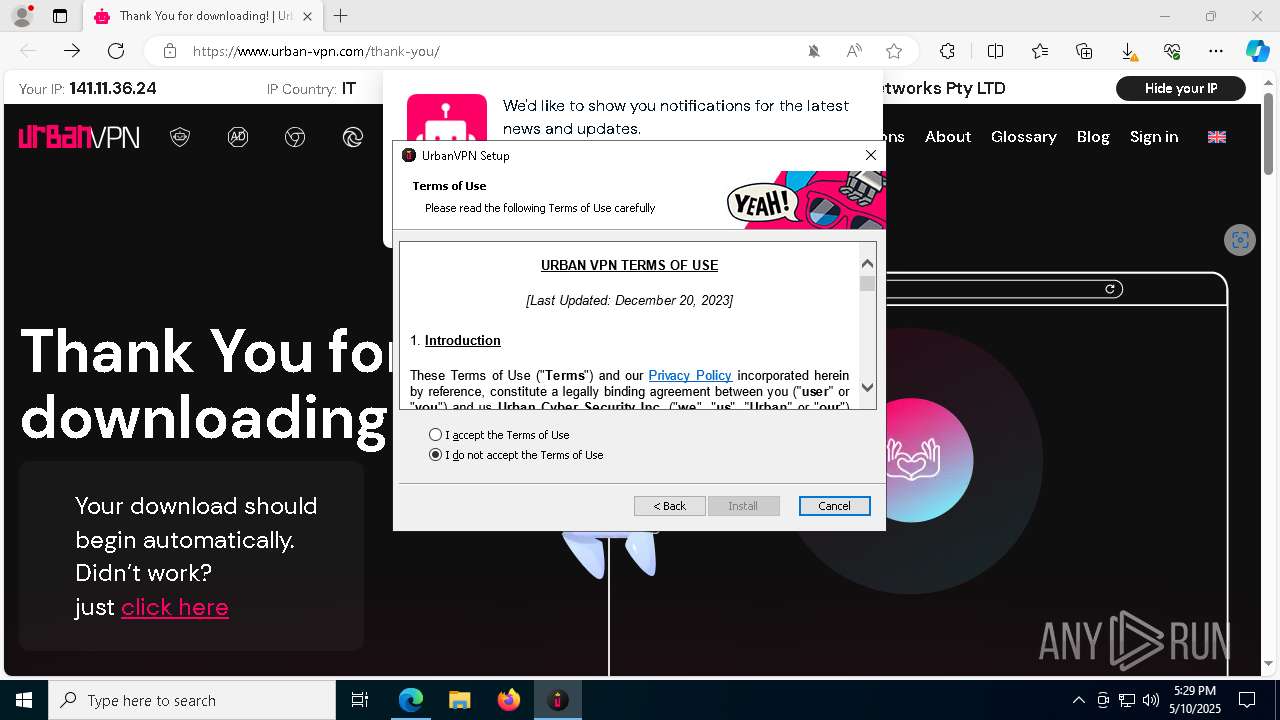Open the language flag selector
The image size is (1280, 720).
1217,137
